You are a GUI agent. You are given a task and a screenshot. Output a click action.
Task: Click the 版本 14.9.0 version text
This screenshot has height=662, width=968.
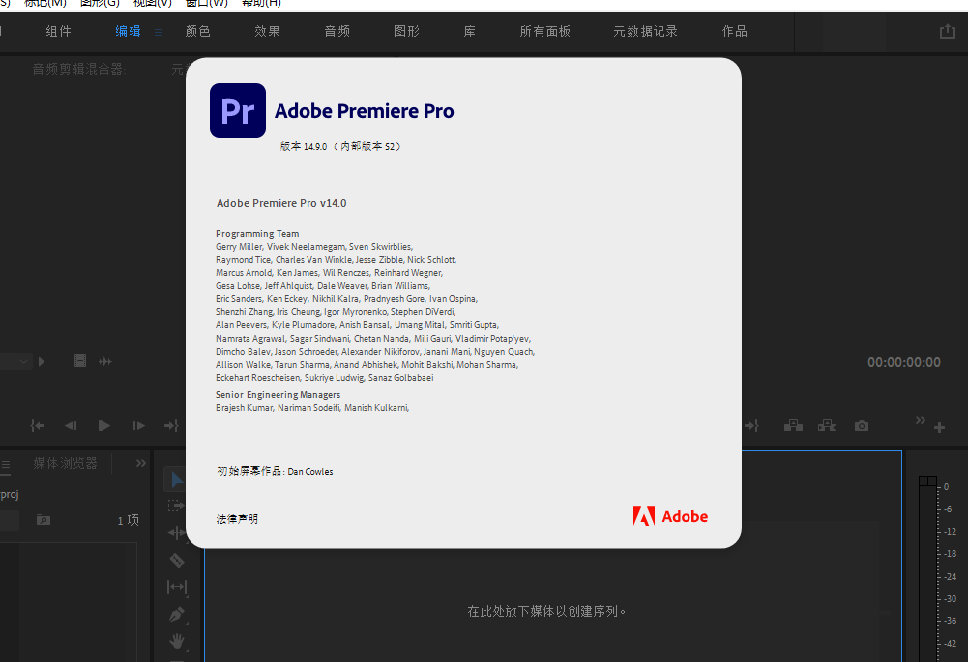click(340, 146)
